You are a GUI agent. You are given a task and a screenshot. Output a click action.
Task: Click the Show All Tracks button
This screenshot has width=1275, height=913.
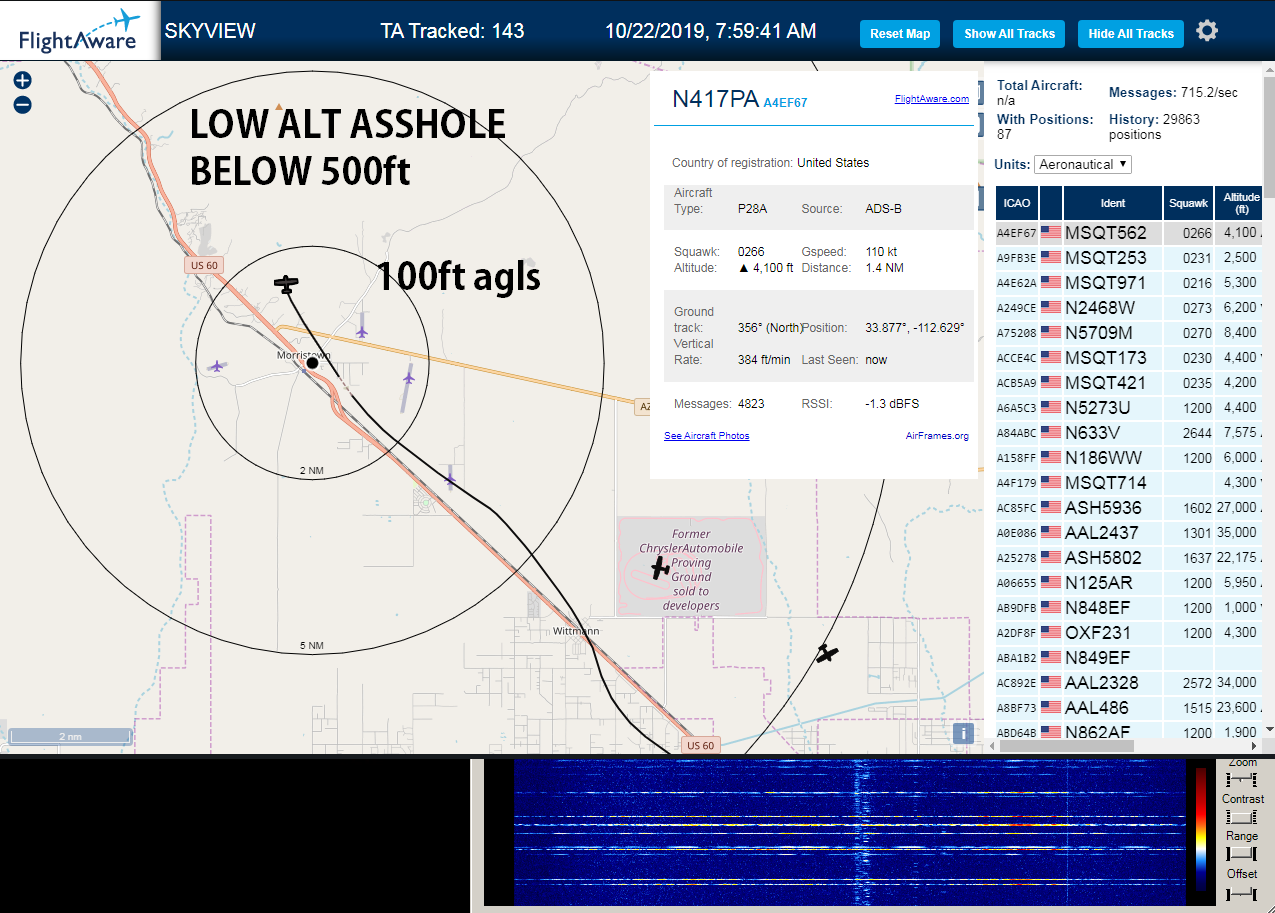[x=1009, y=33]
